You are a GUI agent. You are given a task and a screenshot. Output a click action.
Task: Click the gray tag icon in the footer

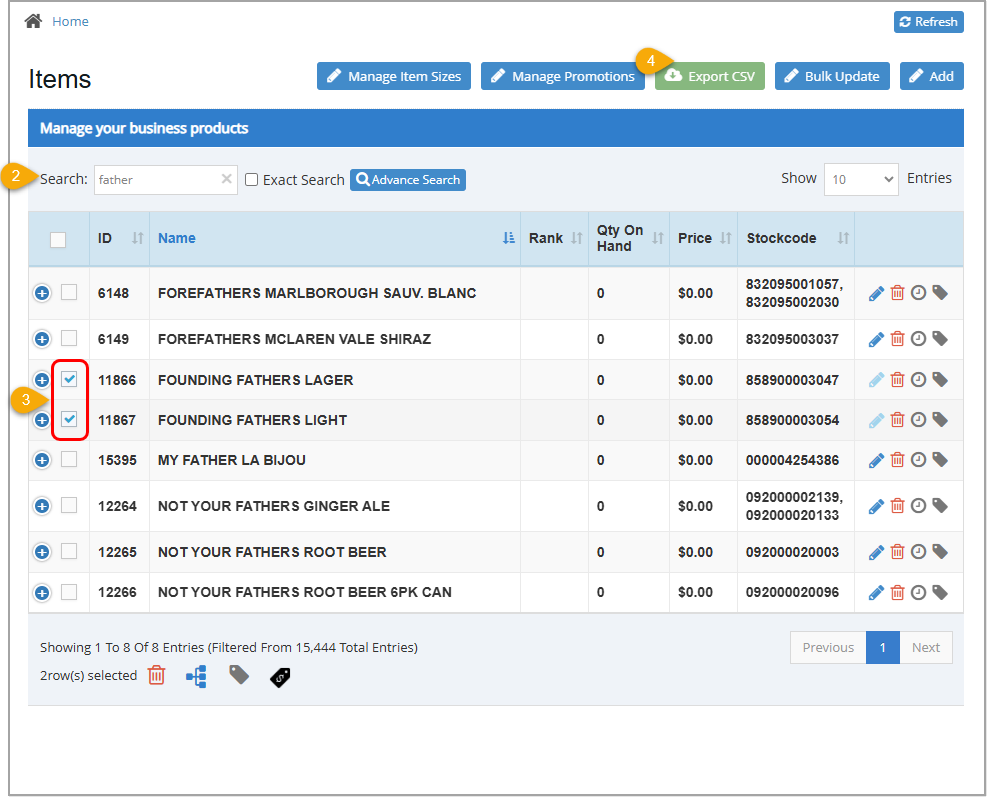point(237,676)
